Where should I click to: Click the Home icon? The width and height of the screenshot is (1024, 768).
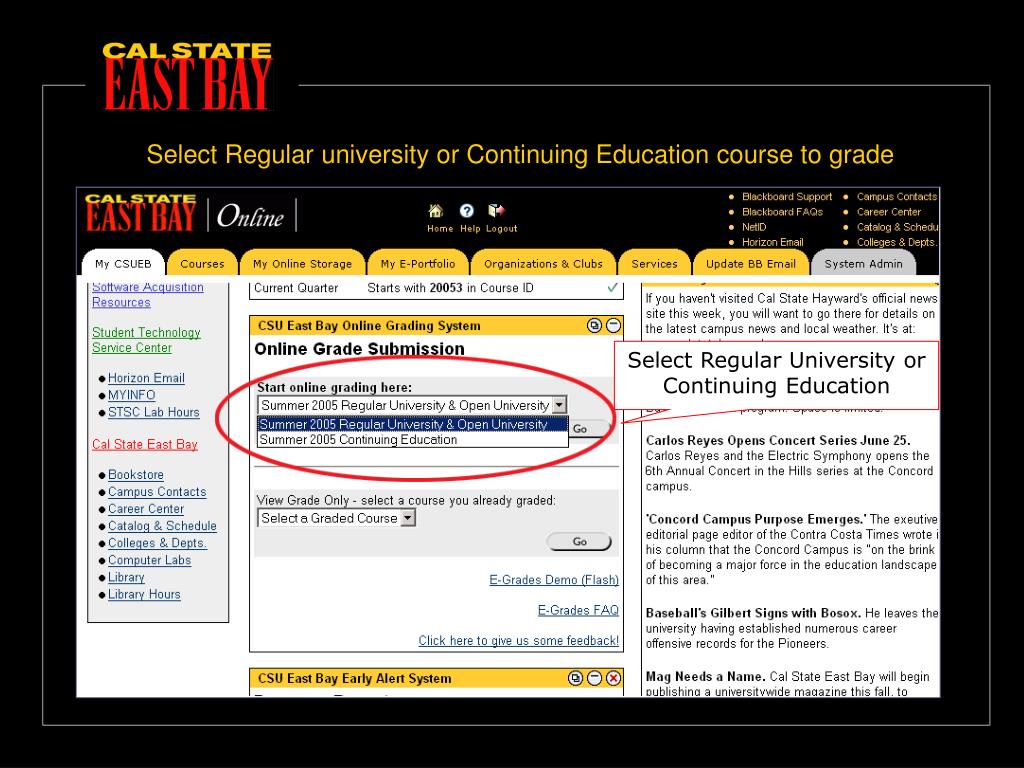coord(436,211)
